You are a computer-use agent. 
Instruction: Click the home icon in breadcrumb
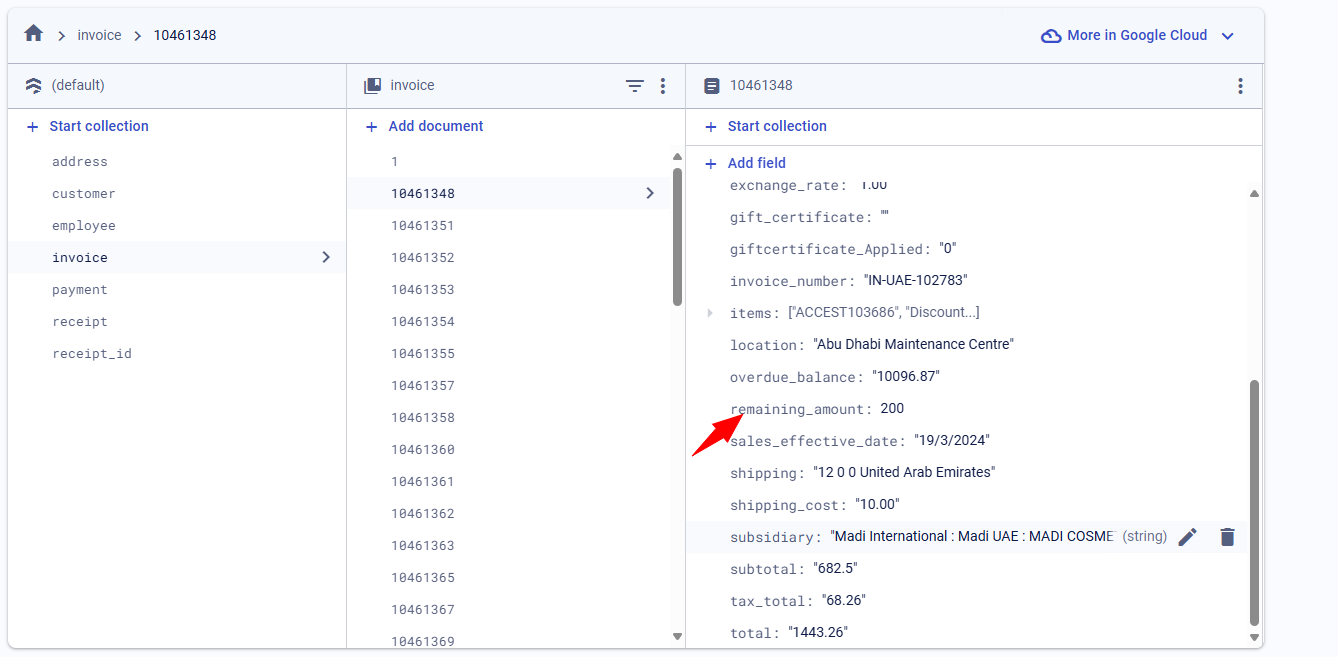pos(34,34)
